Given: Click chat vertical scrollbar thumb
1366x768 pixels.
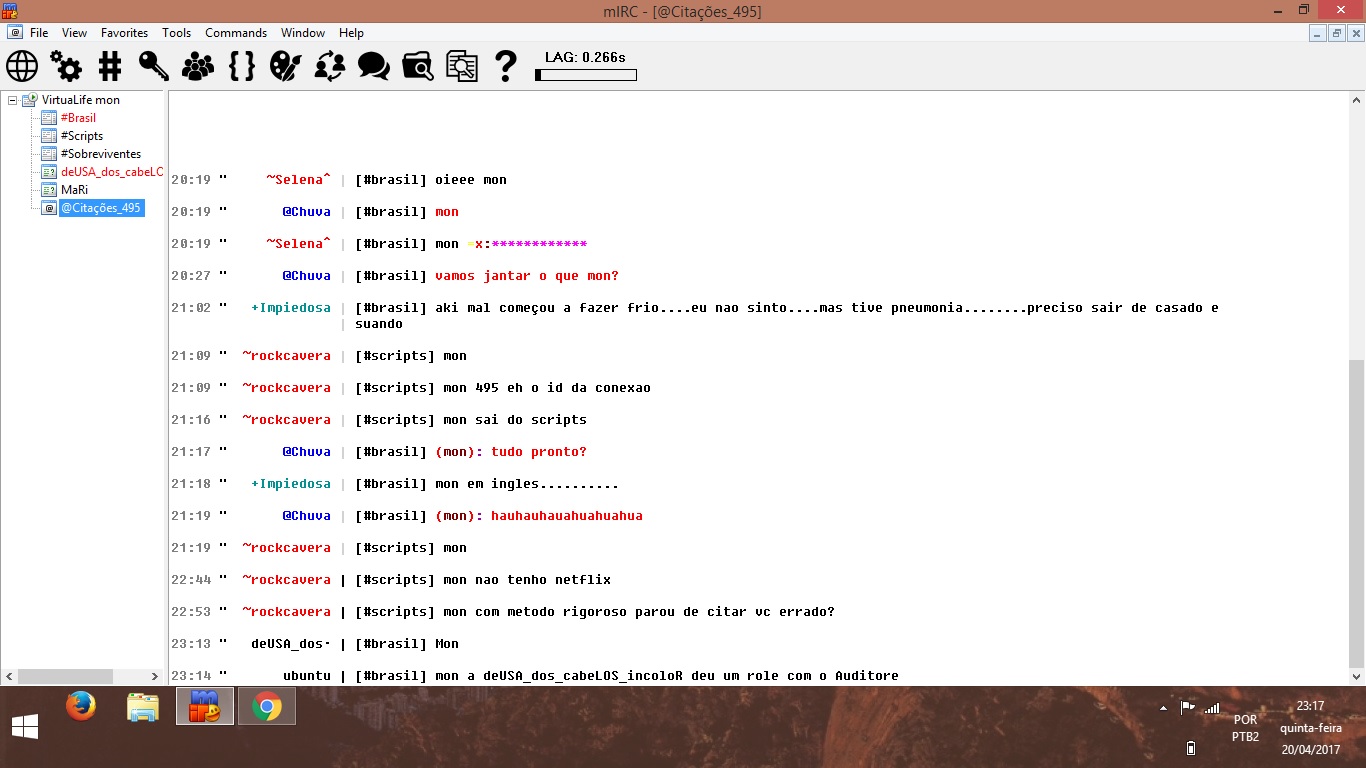Looking at the screenshot, I should pyautogui.click(x=1357, y=515).
